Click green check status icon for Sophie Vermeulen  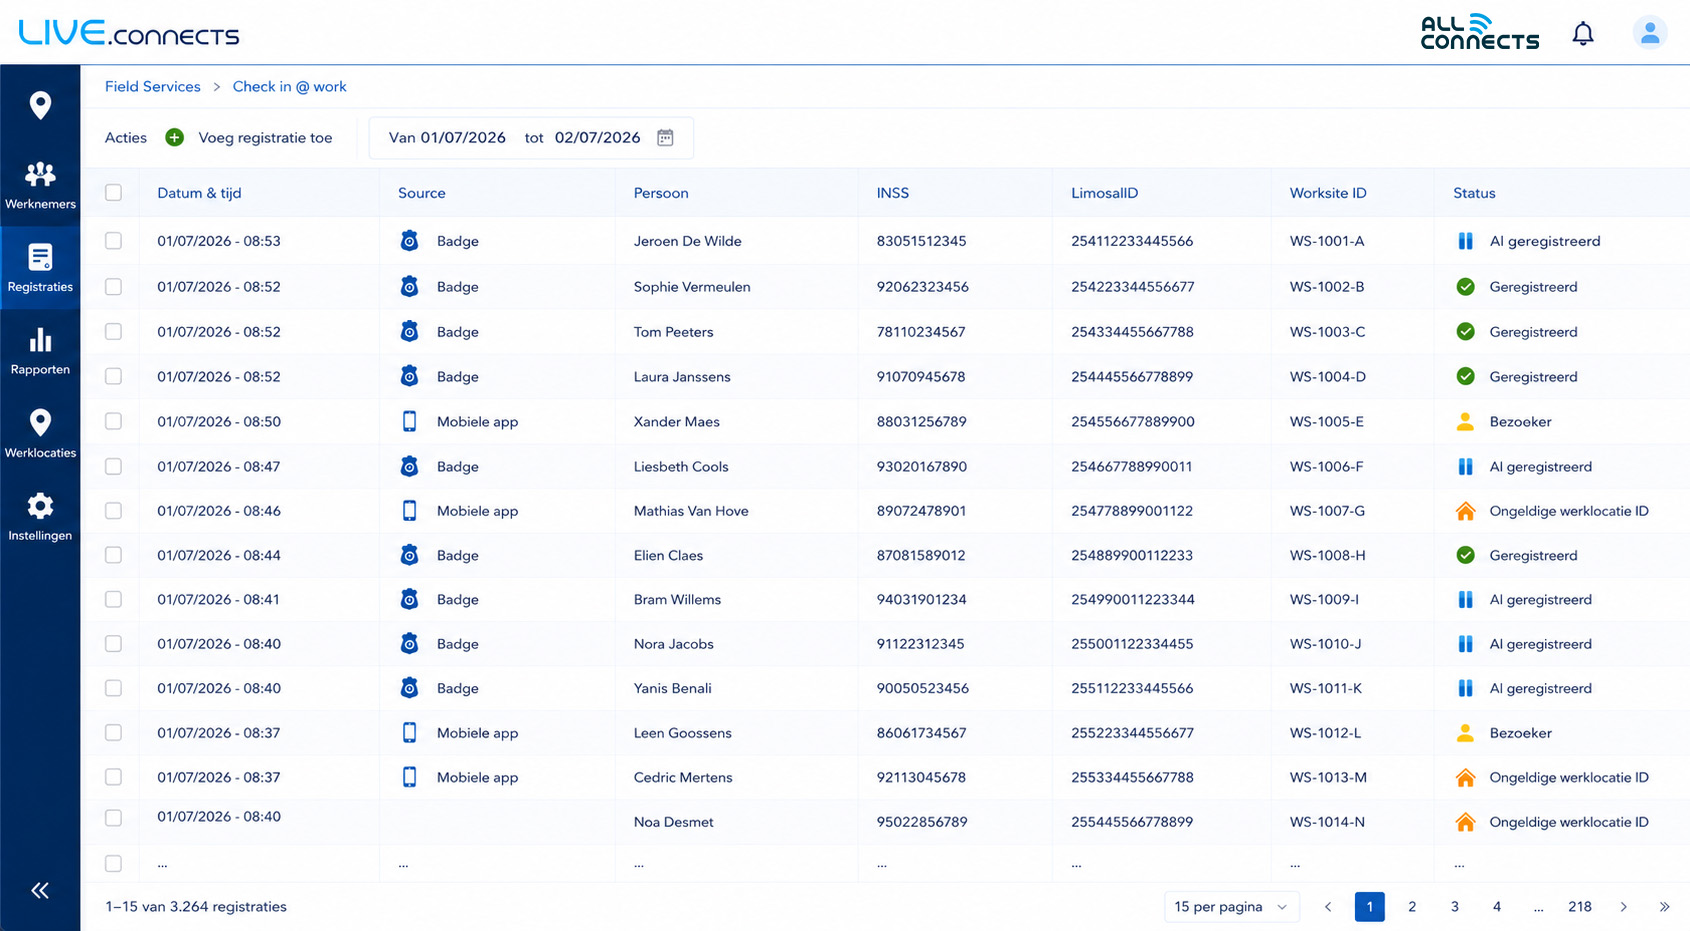tap(1465, 287)
